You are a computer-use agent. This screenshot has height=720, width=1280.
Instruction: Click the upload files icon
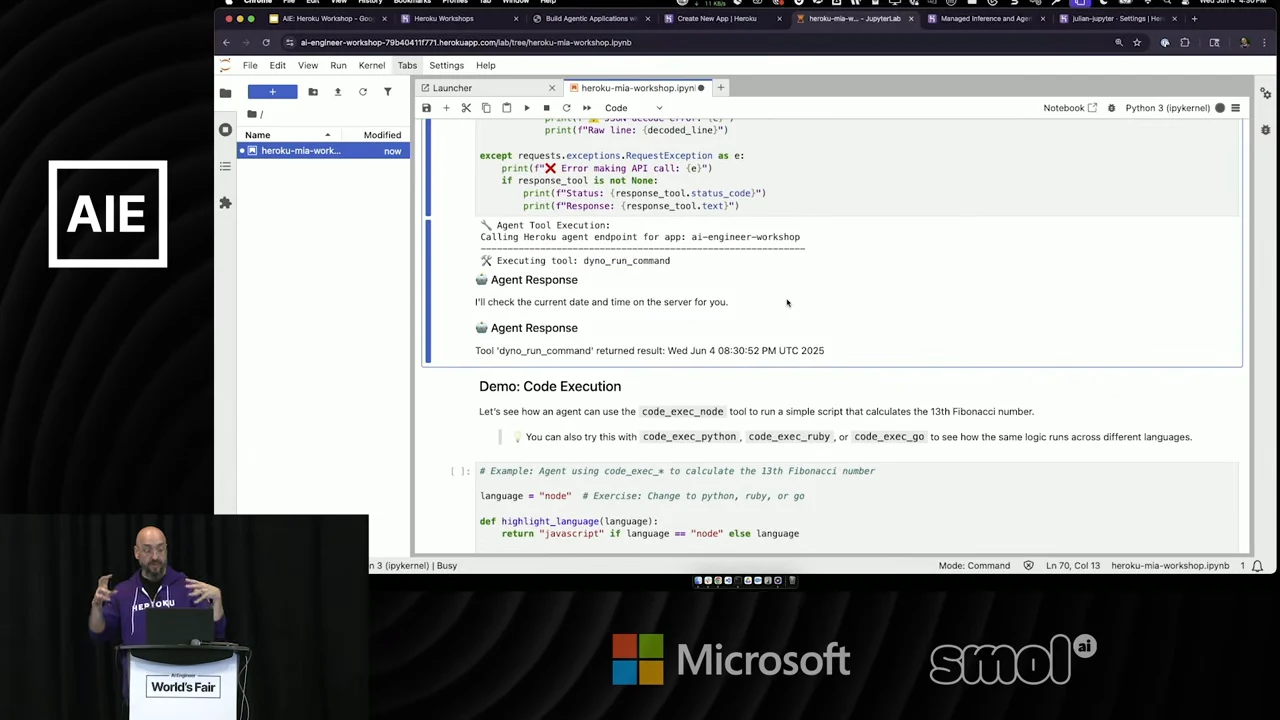point(337,92)
